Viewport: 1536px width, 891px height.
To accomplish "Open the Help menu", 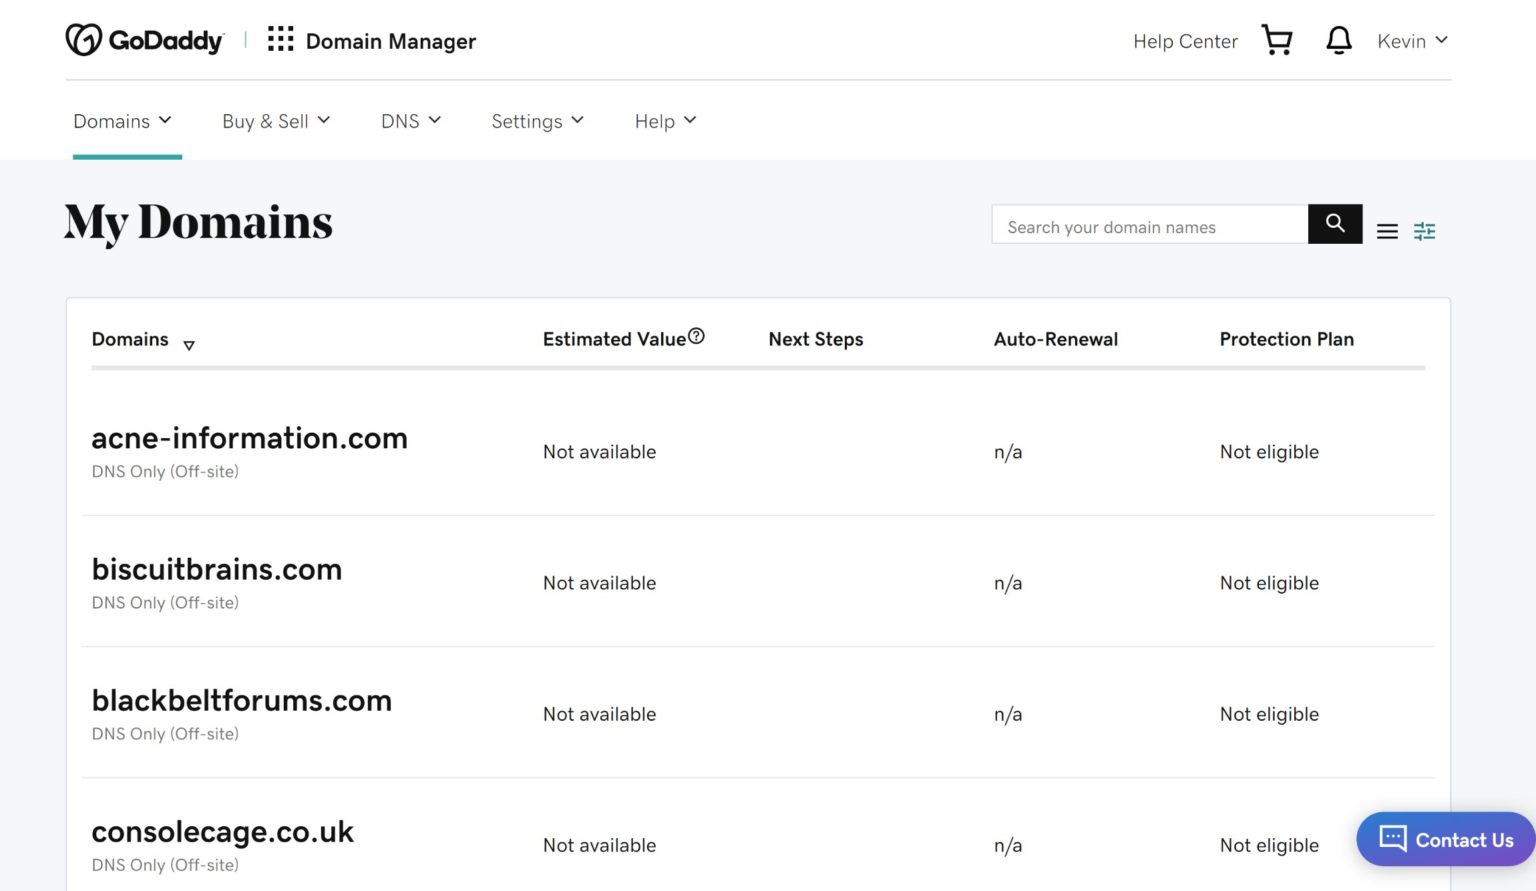I will coord(664,121).
